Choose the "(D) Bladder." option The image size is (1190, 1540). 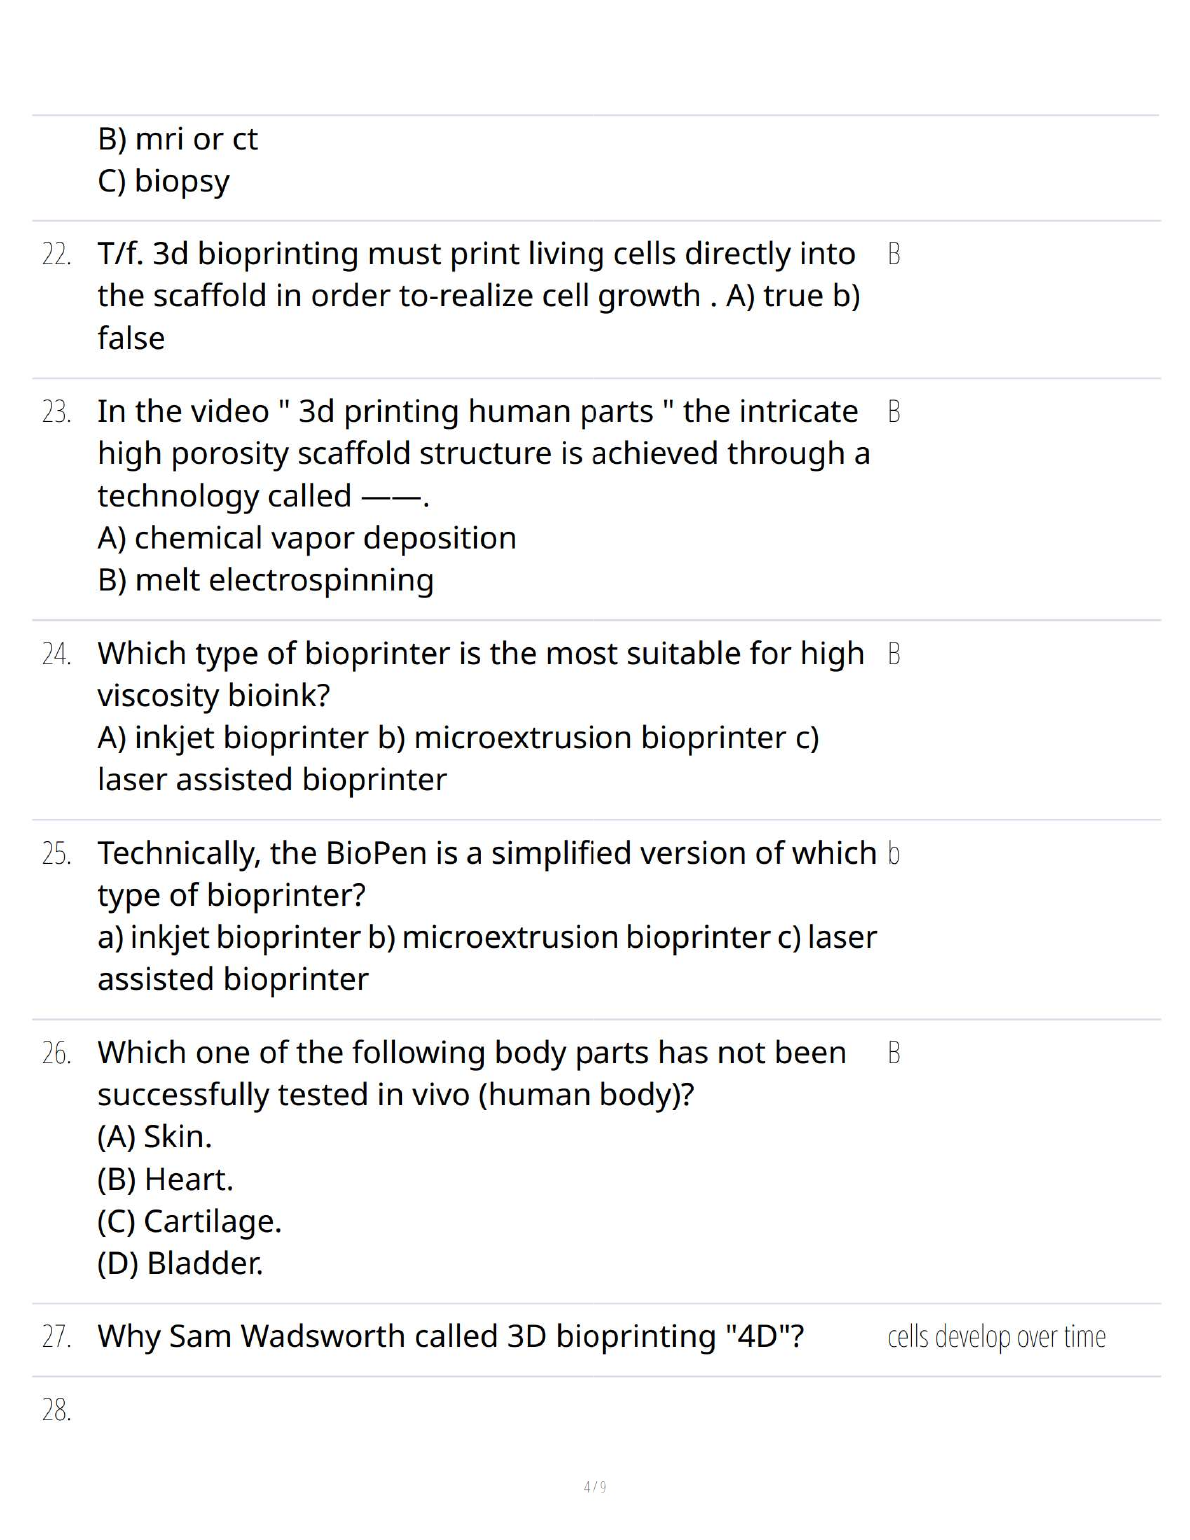tap(180, 1264)
